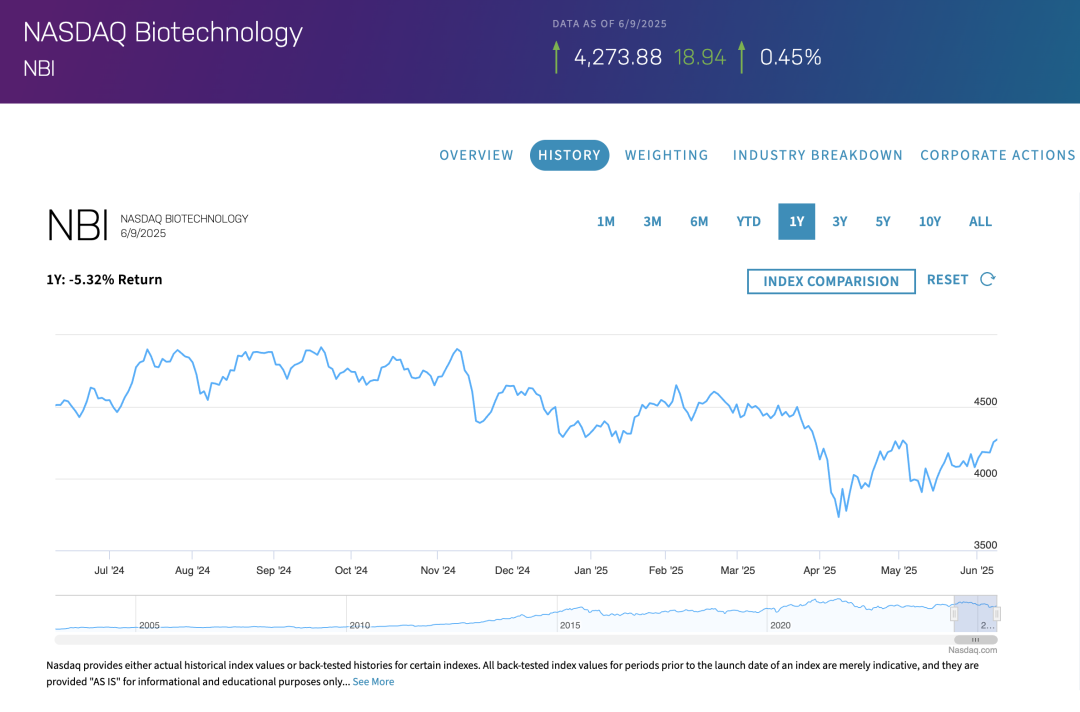The image size is (1080, 712).
Task: Click the Dec '24 x-axis label
Action: point(512,570)
